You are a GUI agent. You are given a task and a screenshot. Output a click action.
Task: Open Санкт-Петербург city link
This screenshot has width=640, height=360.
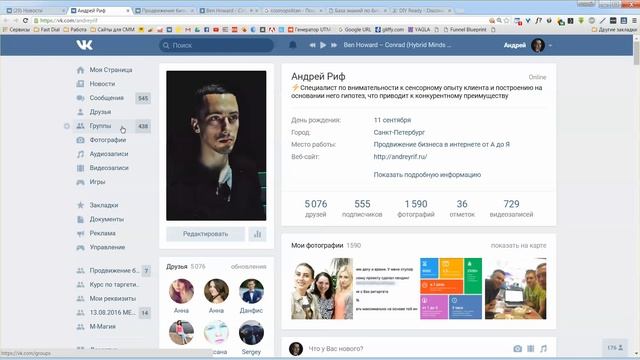pos(399,132)
